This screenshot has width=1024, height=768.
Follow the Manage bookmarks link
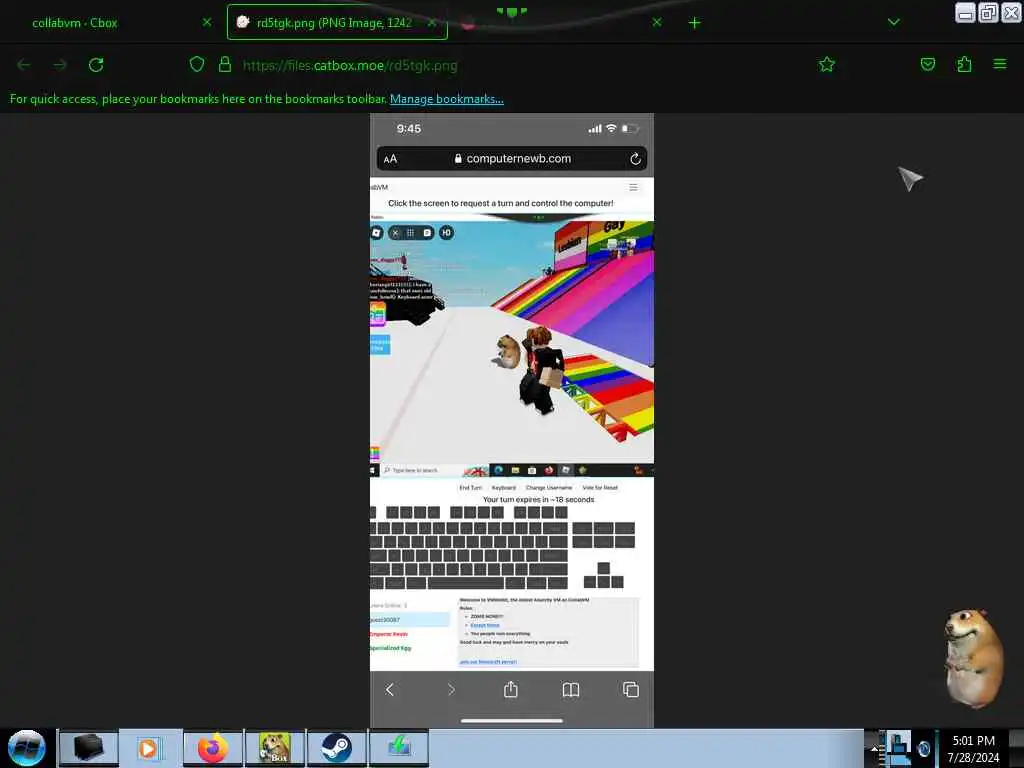pyautogui.click(x=447, y=99)
